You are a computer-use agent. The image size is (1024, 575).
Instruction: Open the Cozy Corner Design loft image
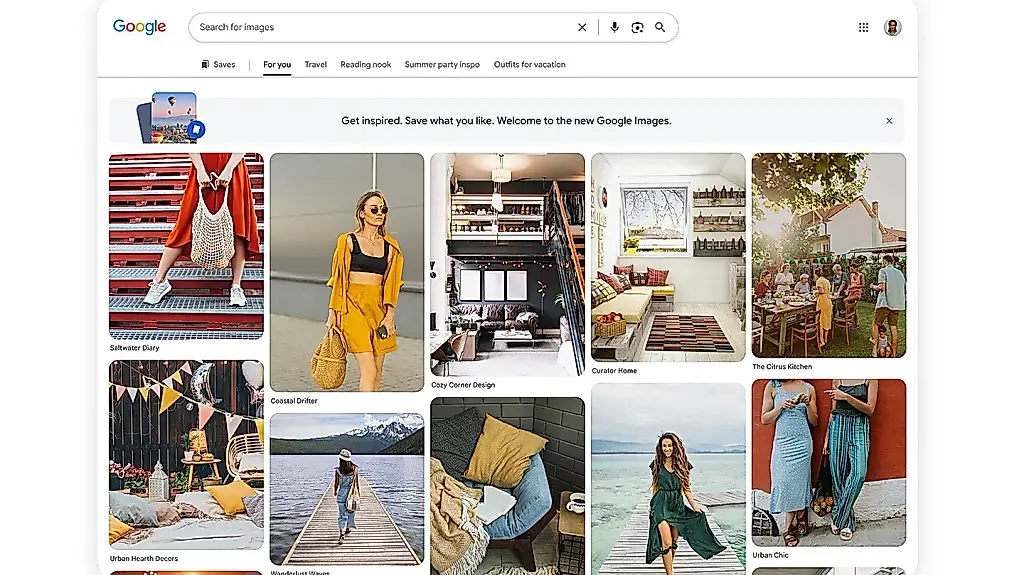(x=507, y=265)
